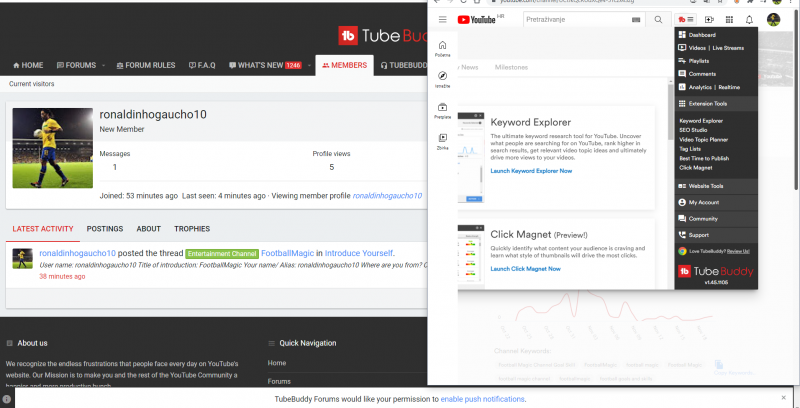Close the push notifications banner
800x408 pixels.
point(783,398)
